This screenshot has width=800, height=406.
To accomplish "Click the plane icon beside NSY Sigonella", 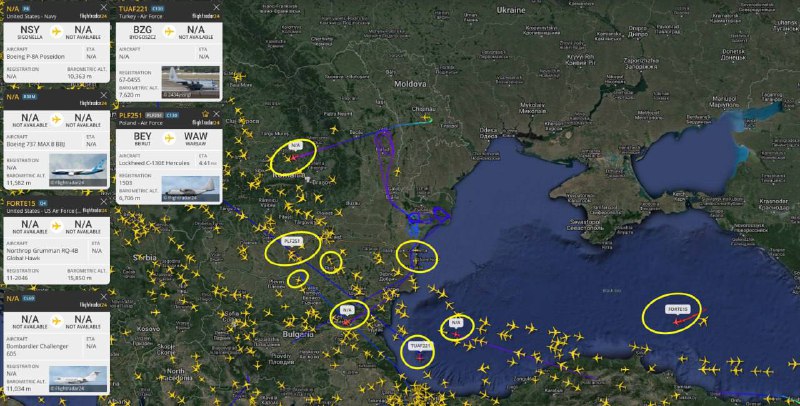I will [x=57, y=32].
